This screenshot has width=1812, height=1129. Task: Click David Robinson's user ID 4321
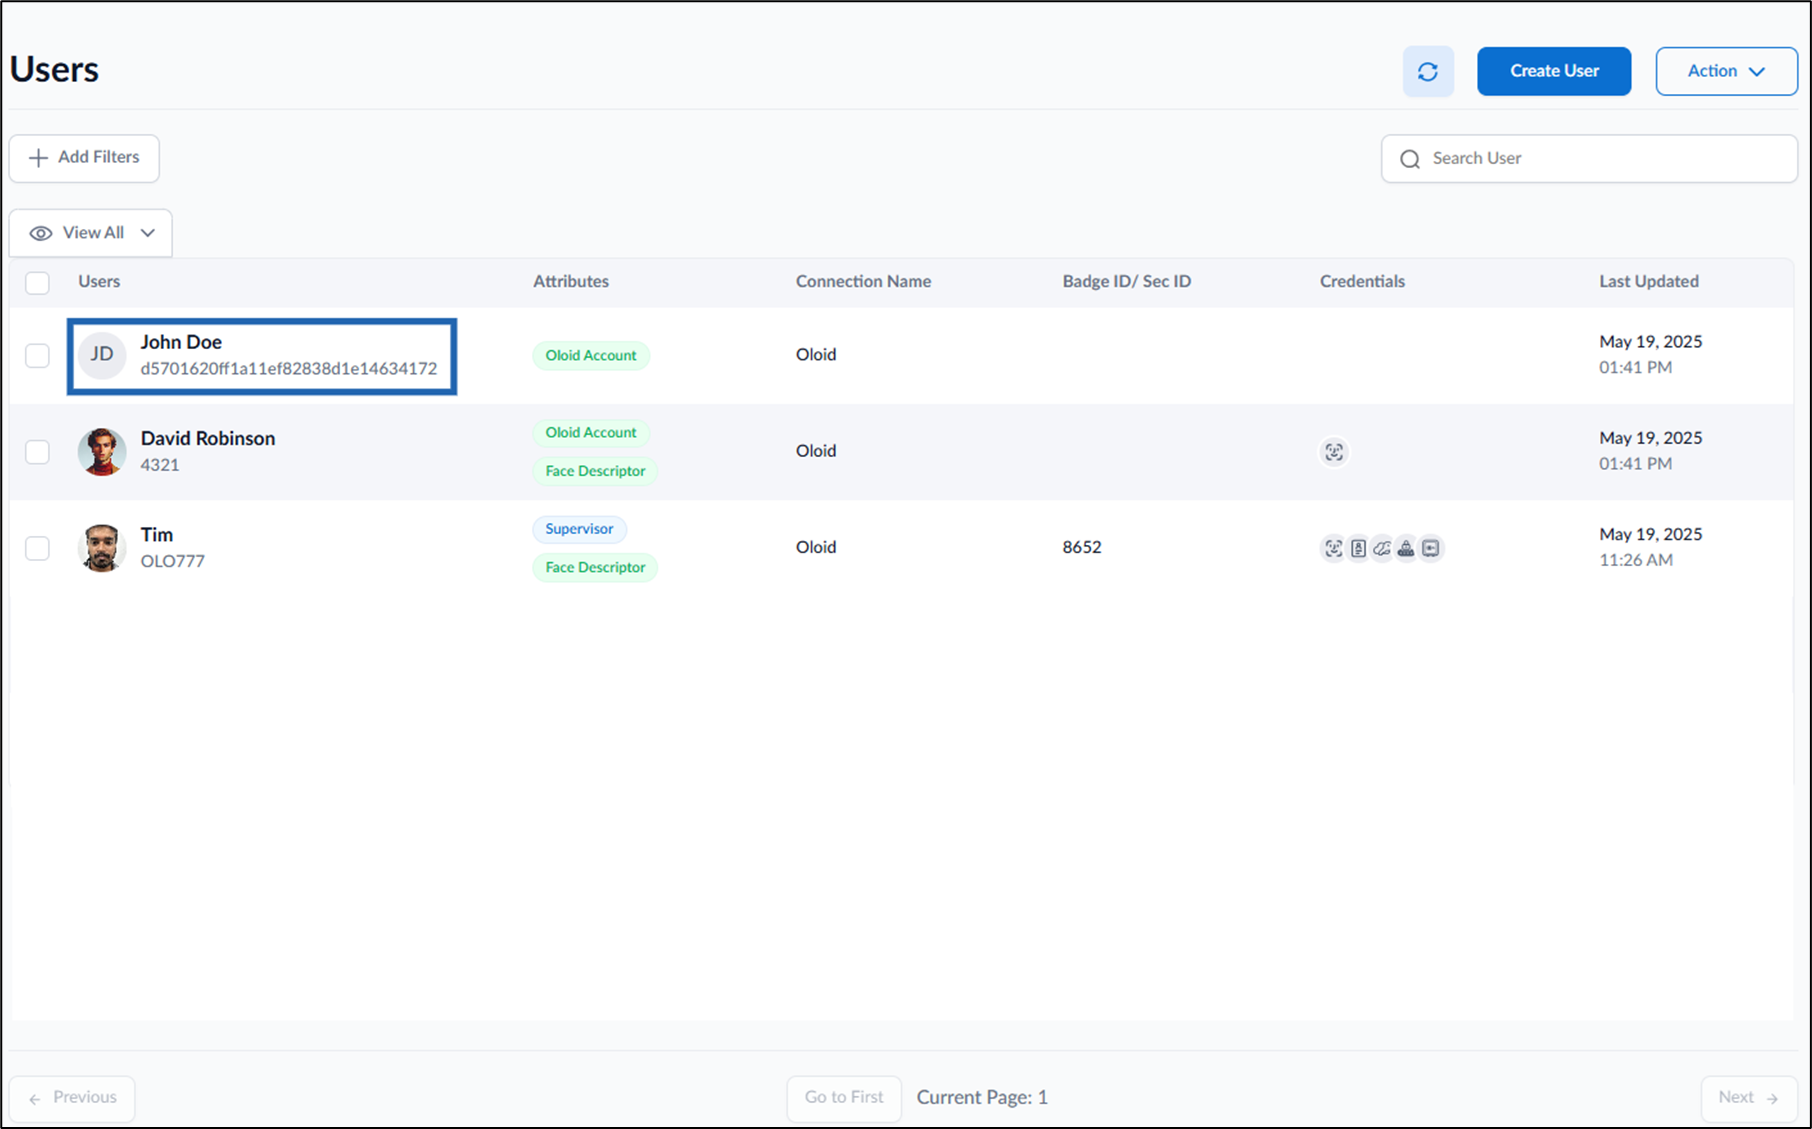160,465
